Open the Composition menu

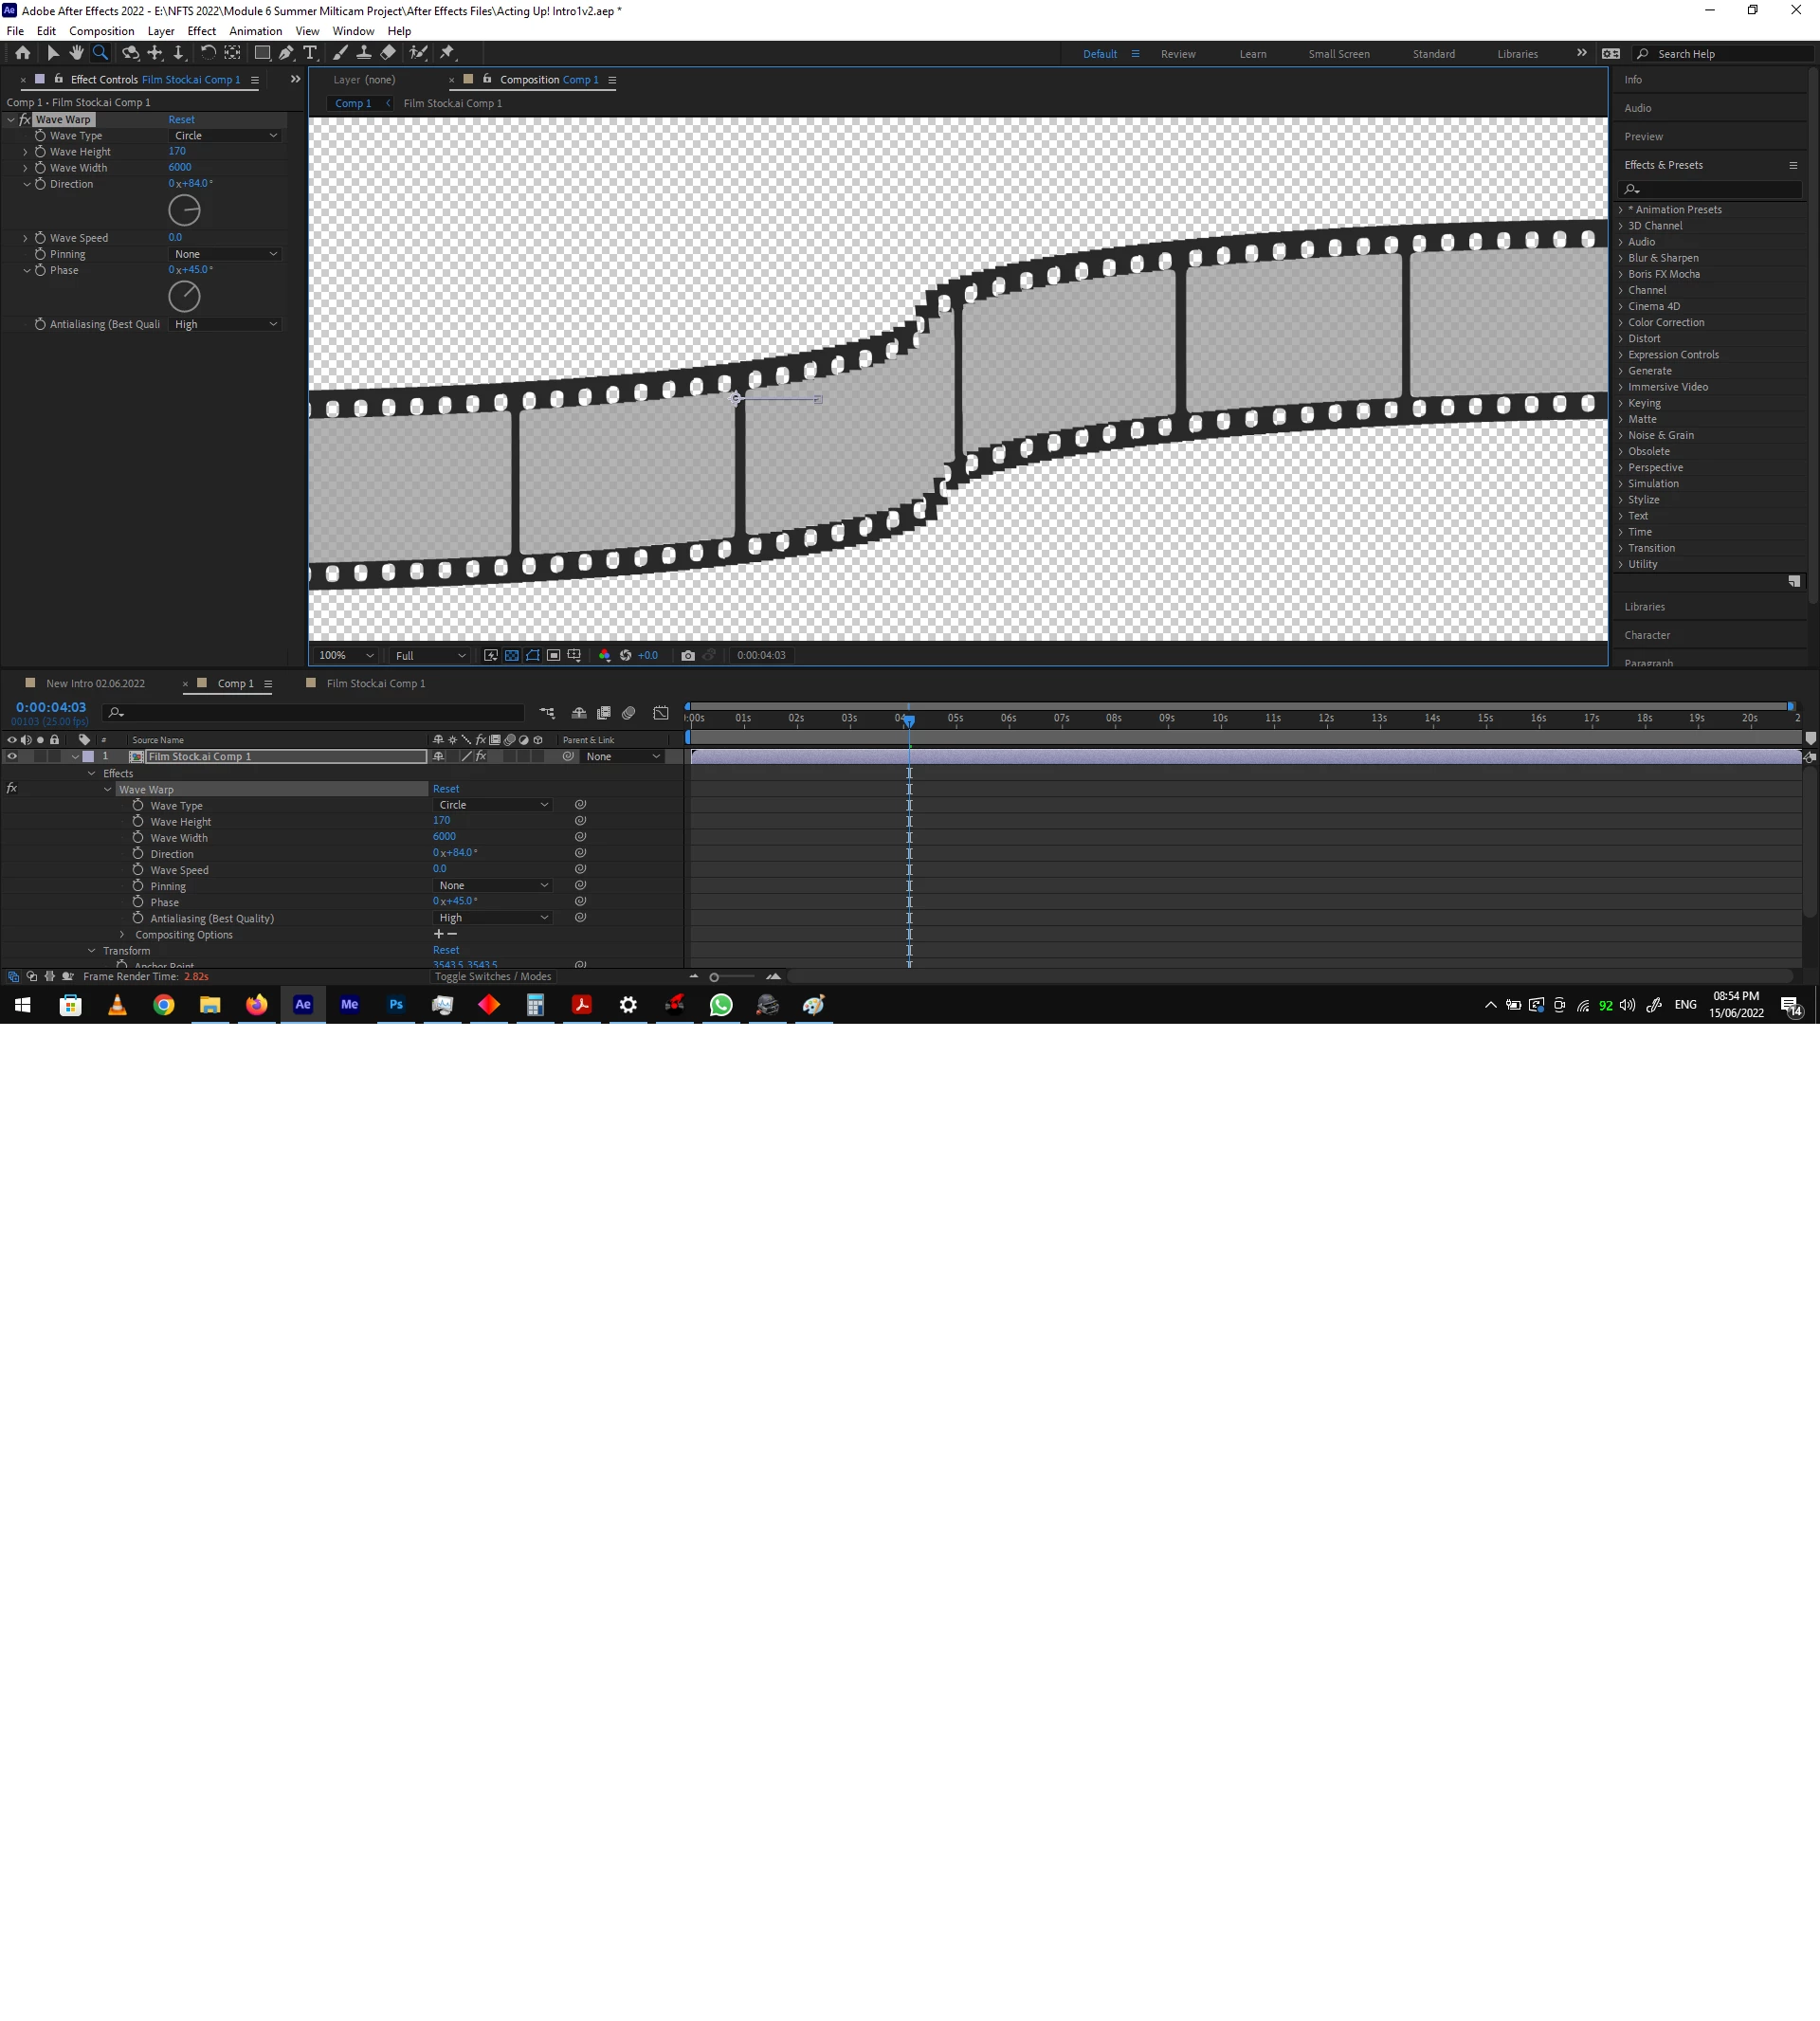coord(101,31)
